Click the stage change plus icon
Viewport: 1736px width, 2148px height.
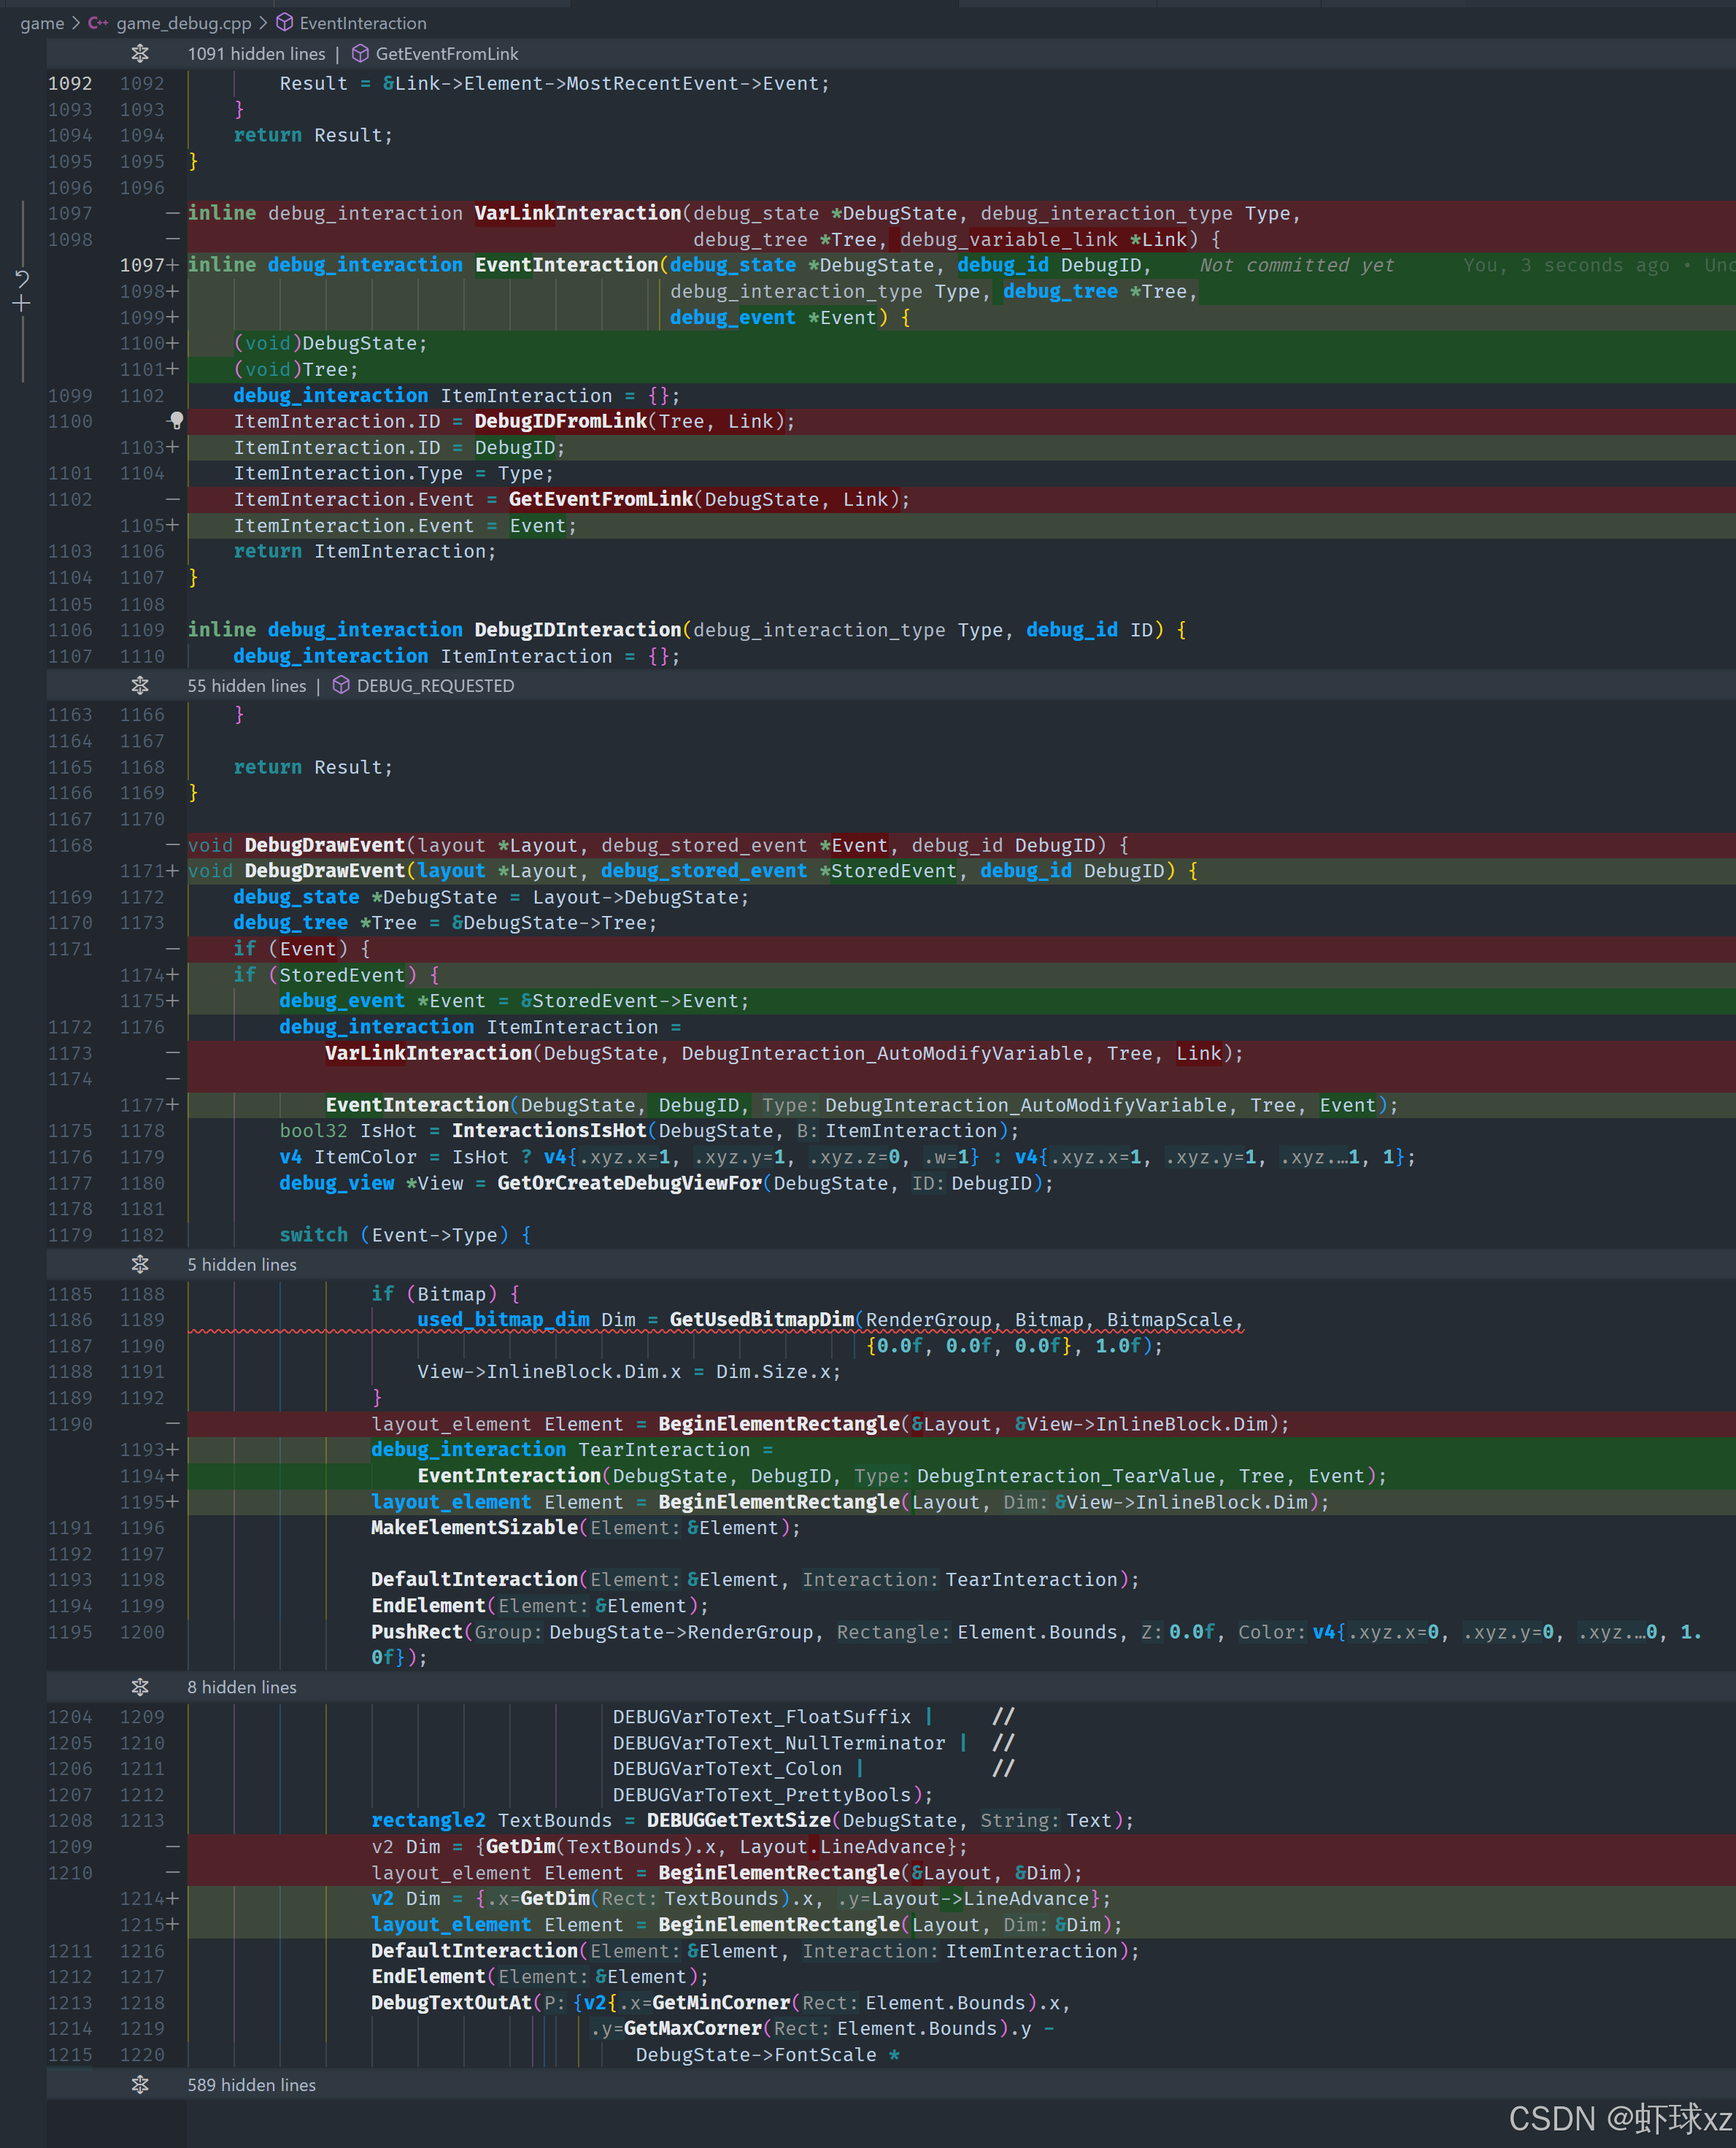pos(22,304)
